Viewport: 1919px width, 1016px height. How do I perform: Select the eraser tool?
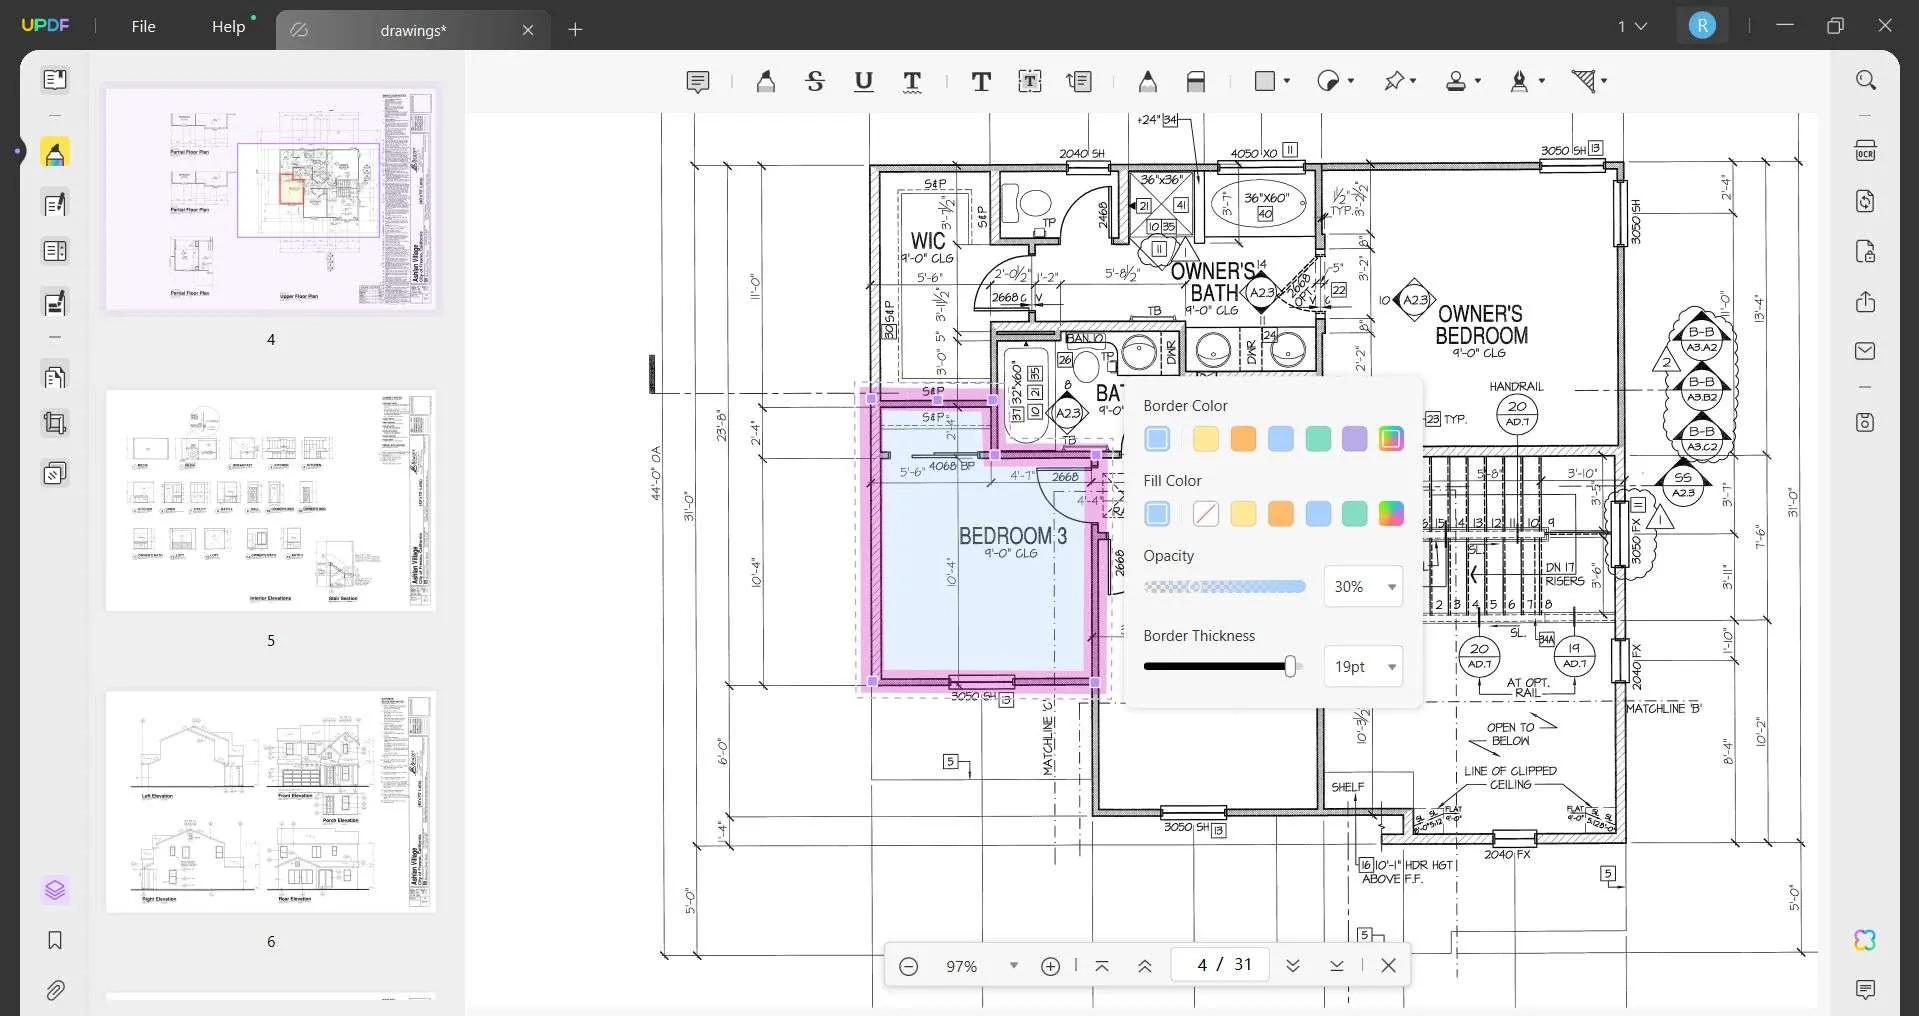(x=1196, y=82)
